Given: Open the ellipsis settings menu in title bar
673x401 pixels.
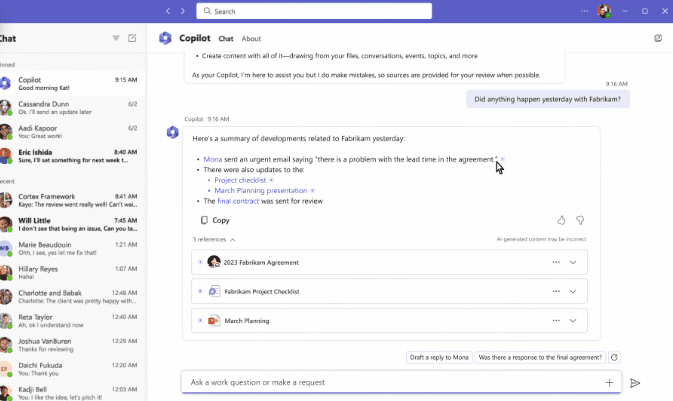Looking at the screenshot, I should click(585, 11).
